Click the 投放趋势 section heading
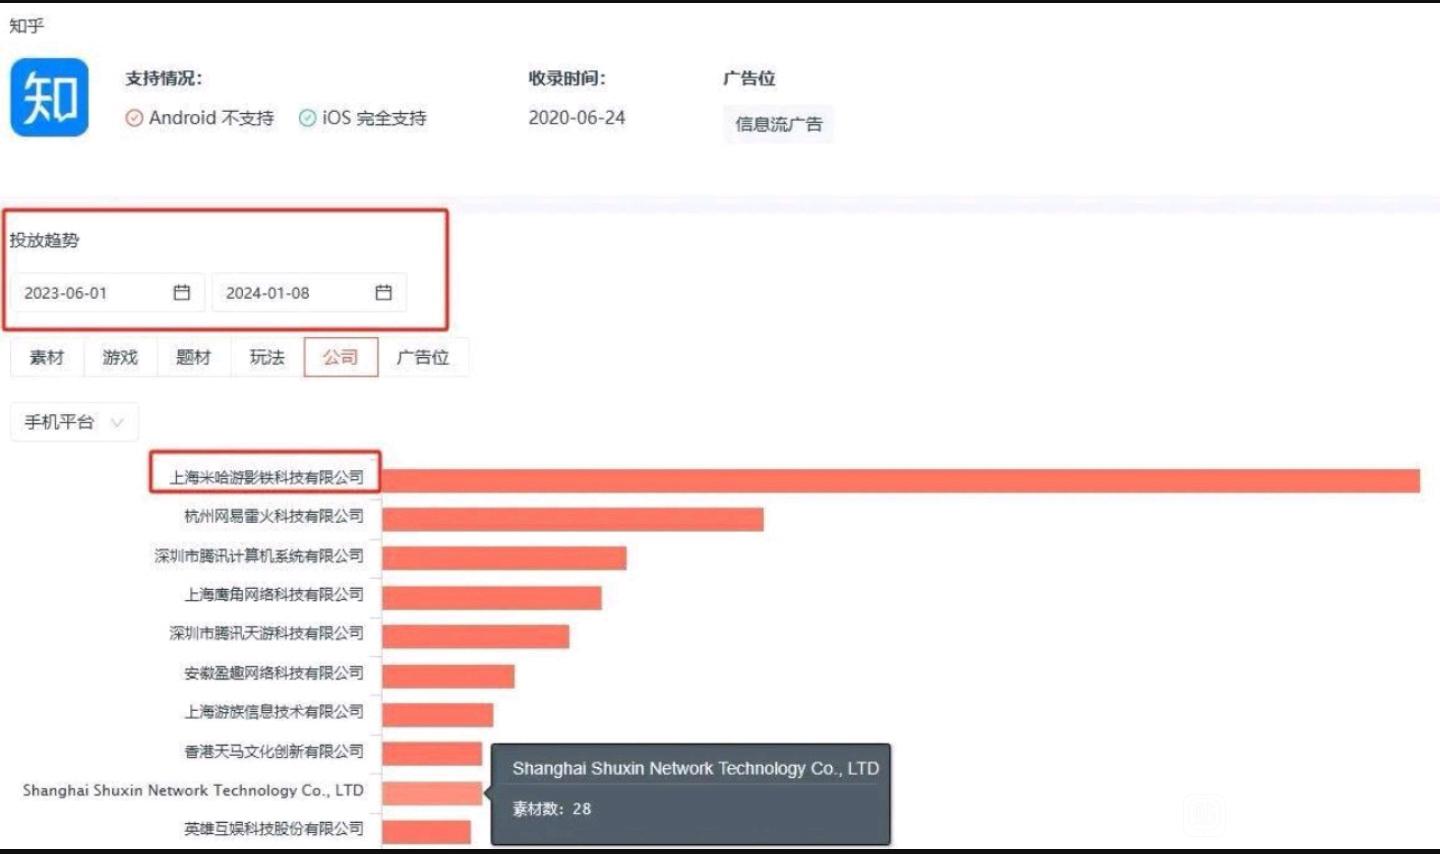 tap(44, 240)
